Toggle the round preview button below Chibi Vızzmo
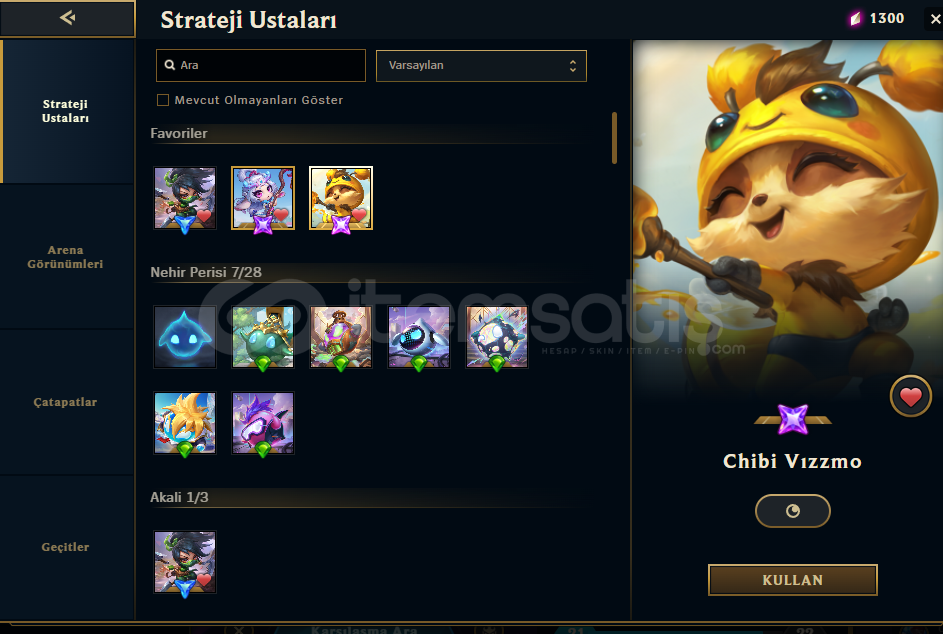Screen dimensions: 943x634 (793, 511)
